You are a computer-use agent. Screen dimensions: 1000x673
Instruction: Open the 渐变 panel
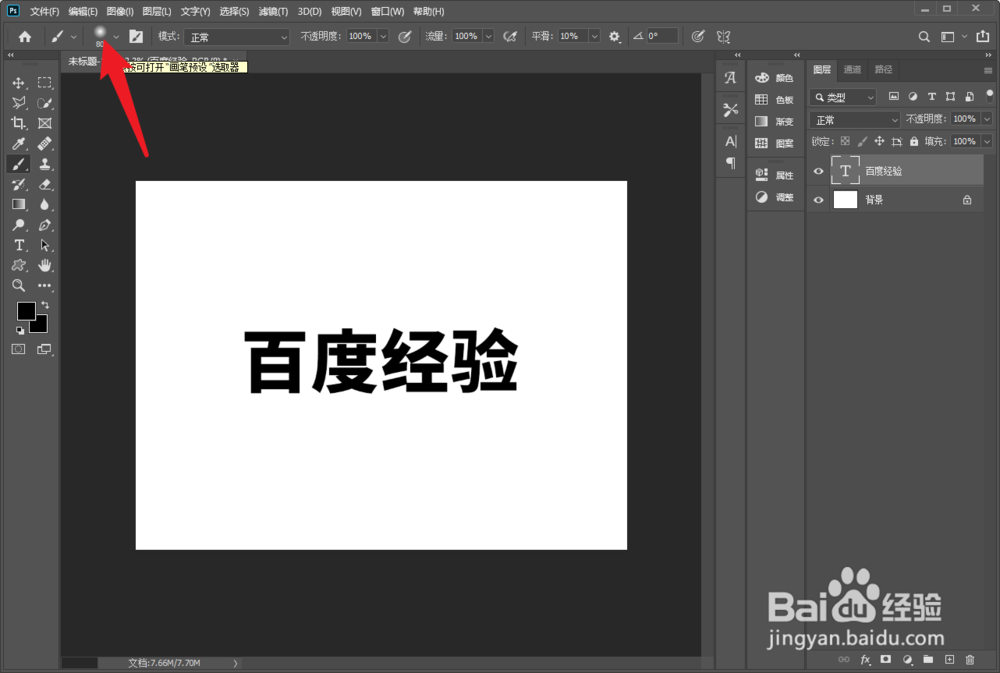(774, 121)
